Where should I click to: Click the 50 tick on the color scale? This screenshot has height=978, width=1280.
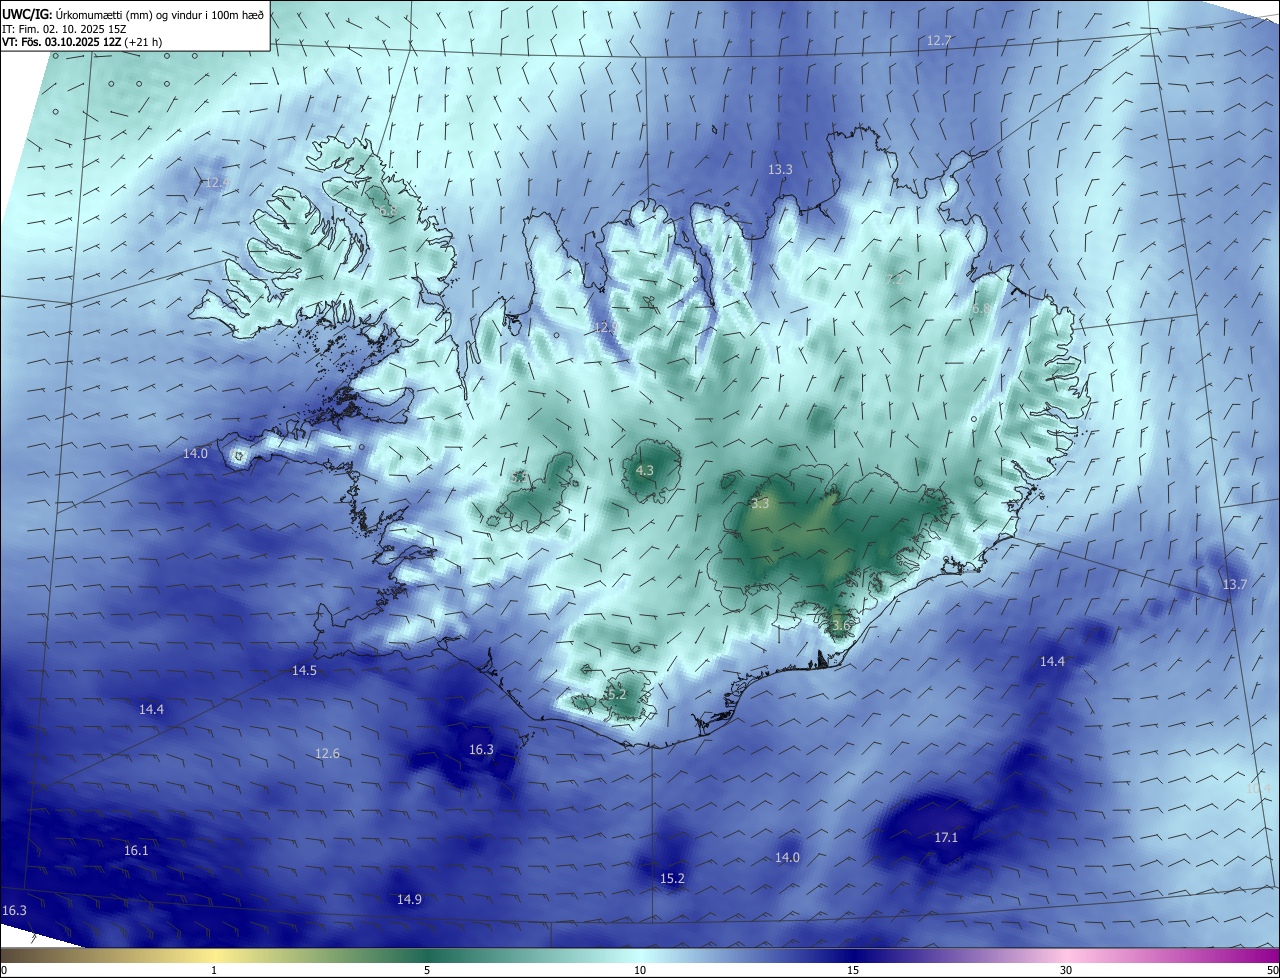[1272, 970]
